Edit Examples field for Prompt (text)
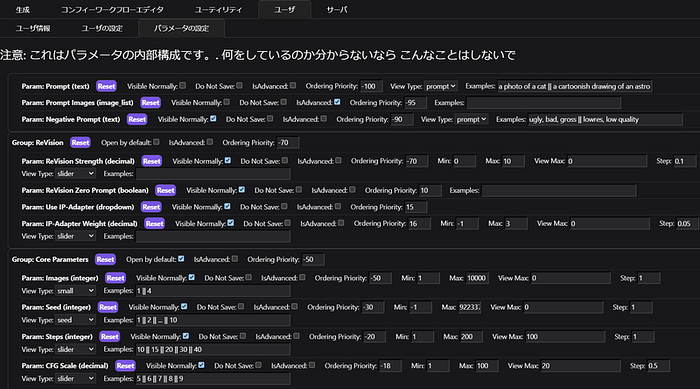Image resolution: width=700 pixels, height=389 pixels. pos(575,86)
